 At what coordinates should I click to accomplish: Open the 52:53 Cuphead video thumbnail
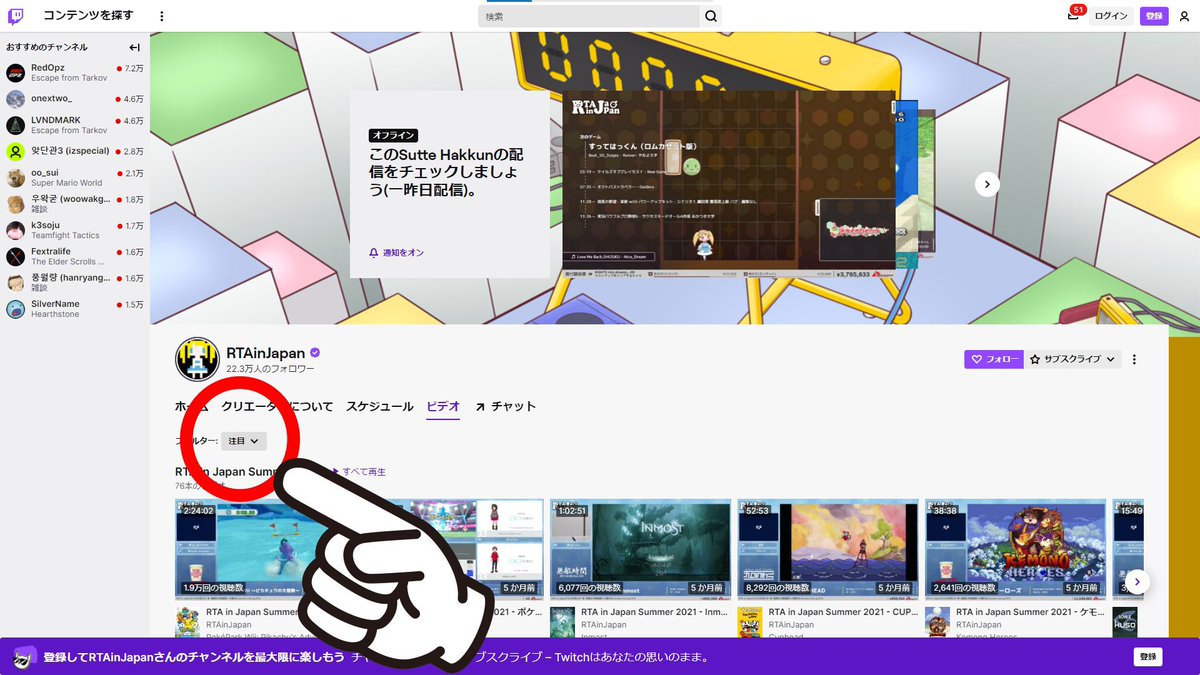click(828, 548)
